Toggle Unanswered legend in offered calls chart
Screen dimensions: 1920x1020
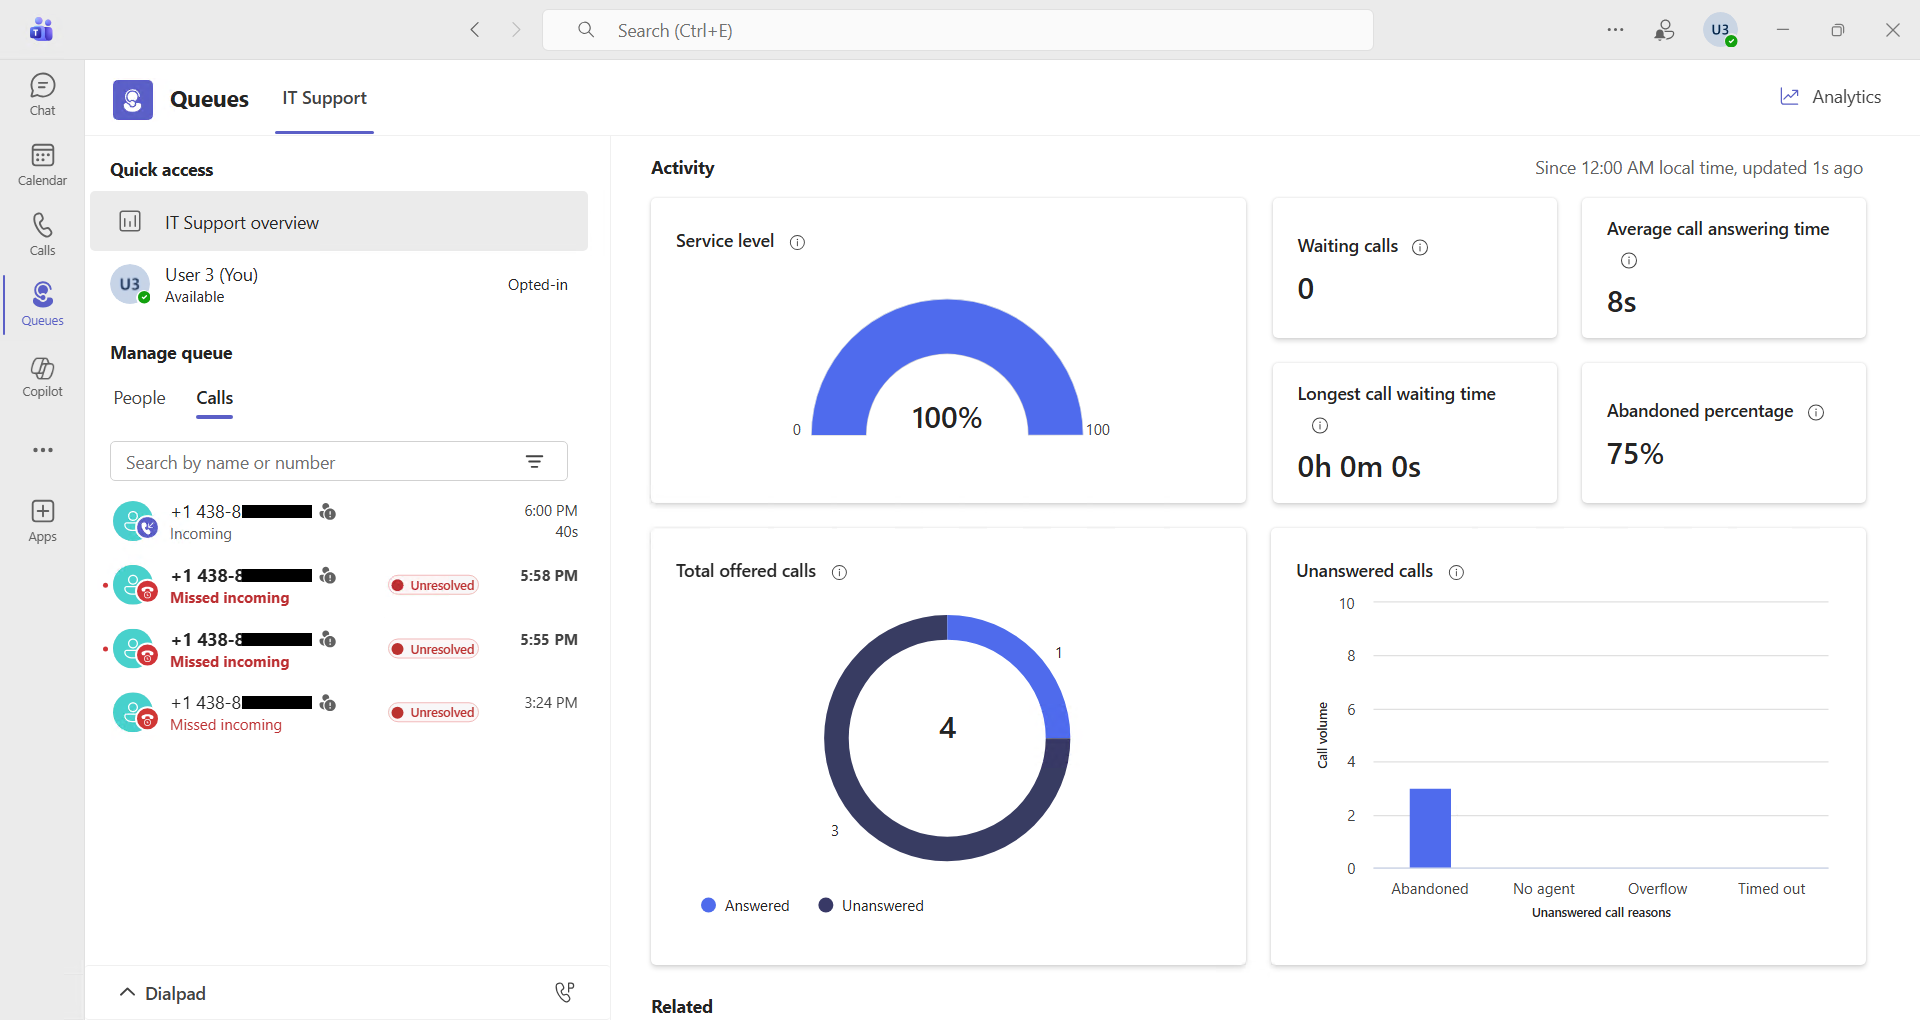[871, 905]
